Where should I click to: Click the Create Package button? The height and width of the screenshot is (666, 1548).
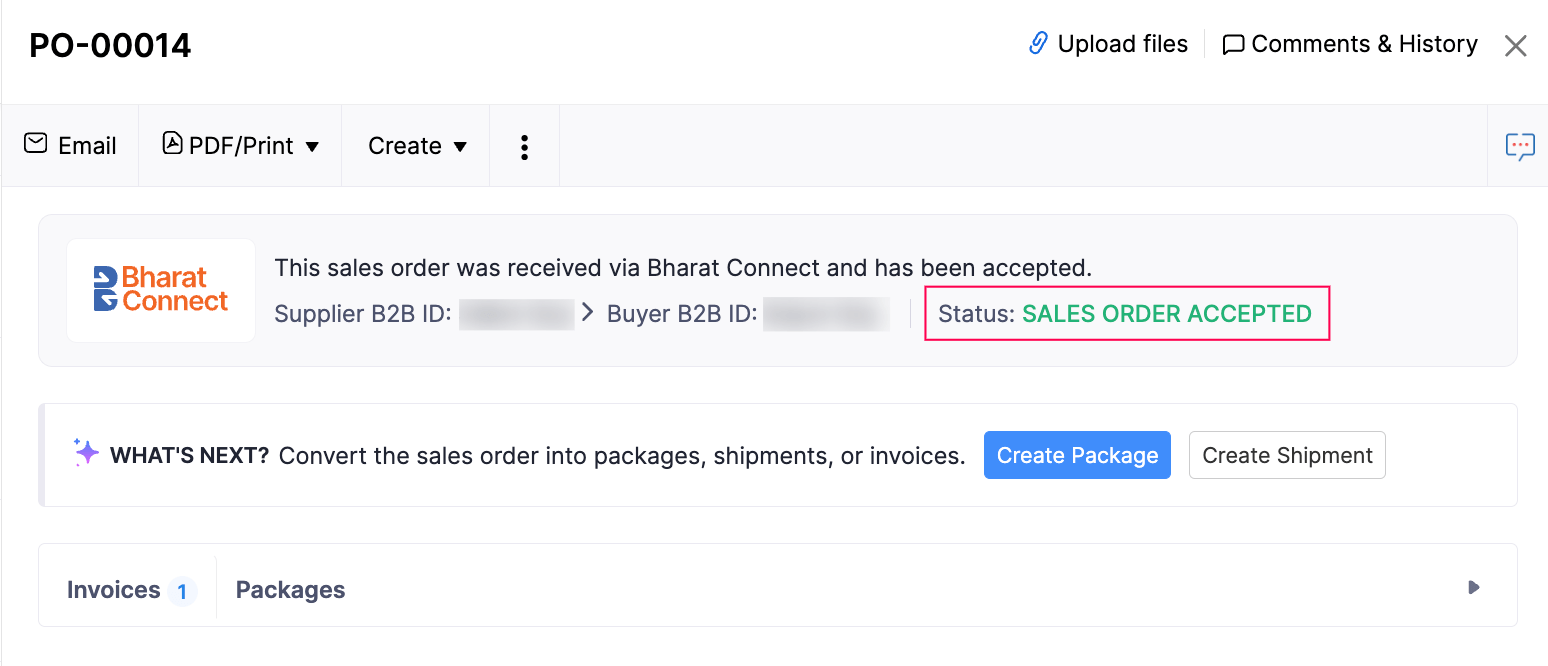point(1077,455)
